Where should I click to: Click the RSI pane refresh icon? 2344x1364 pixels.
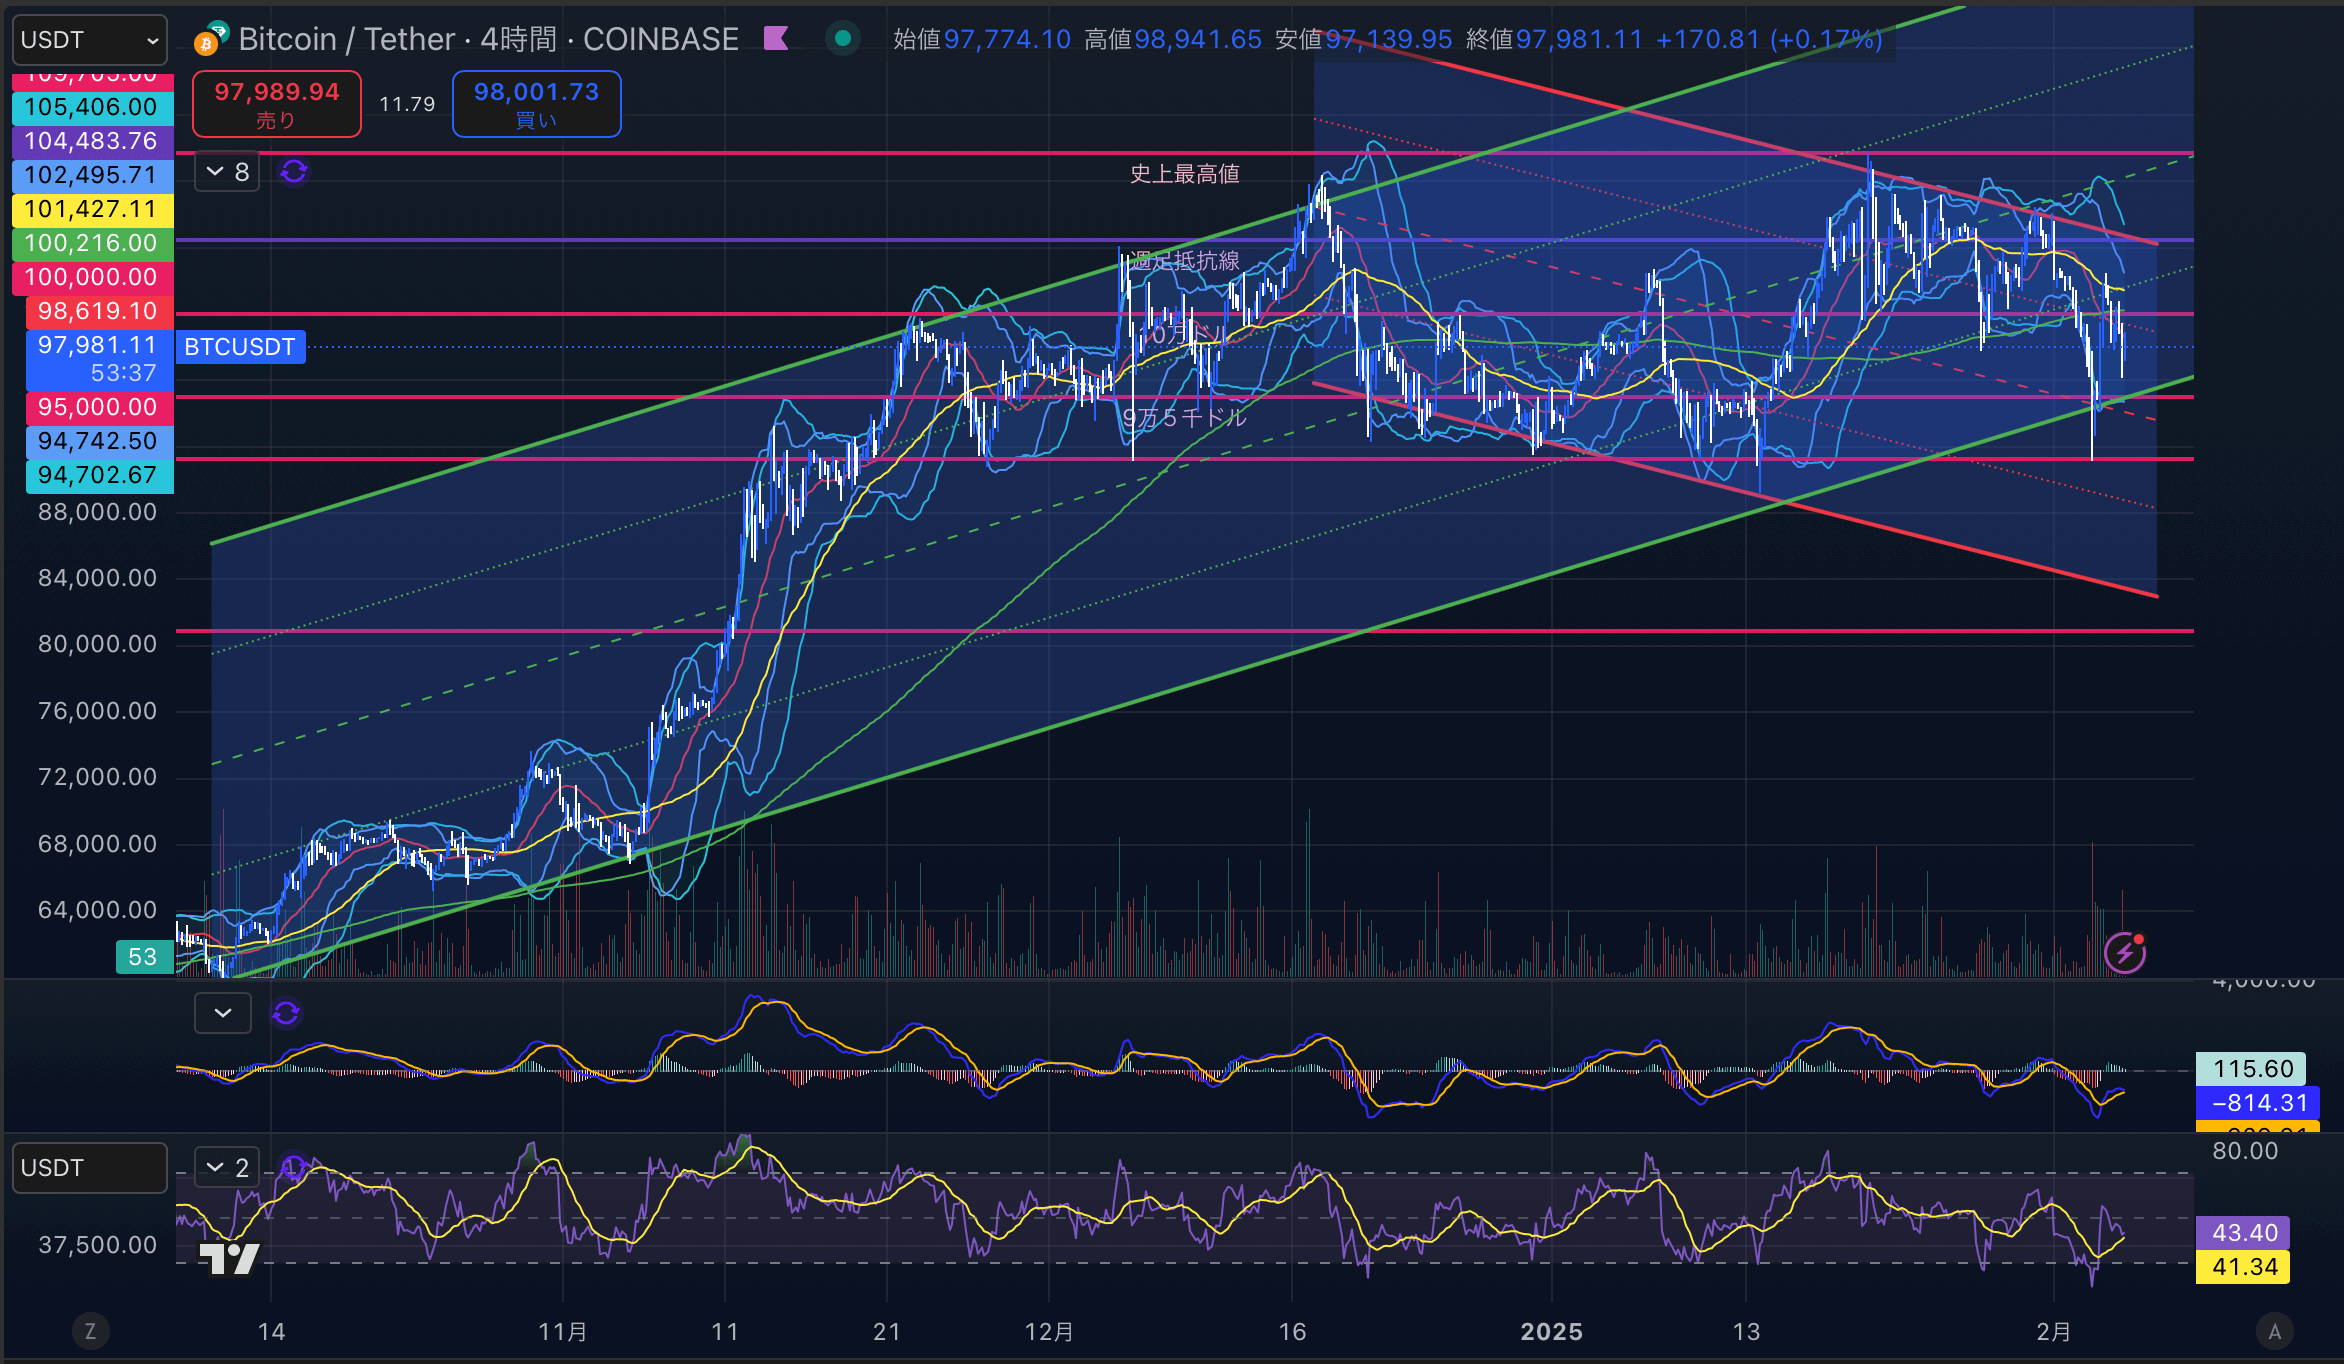[x=293, y=1167]
